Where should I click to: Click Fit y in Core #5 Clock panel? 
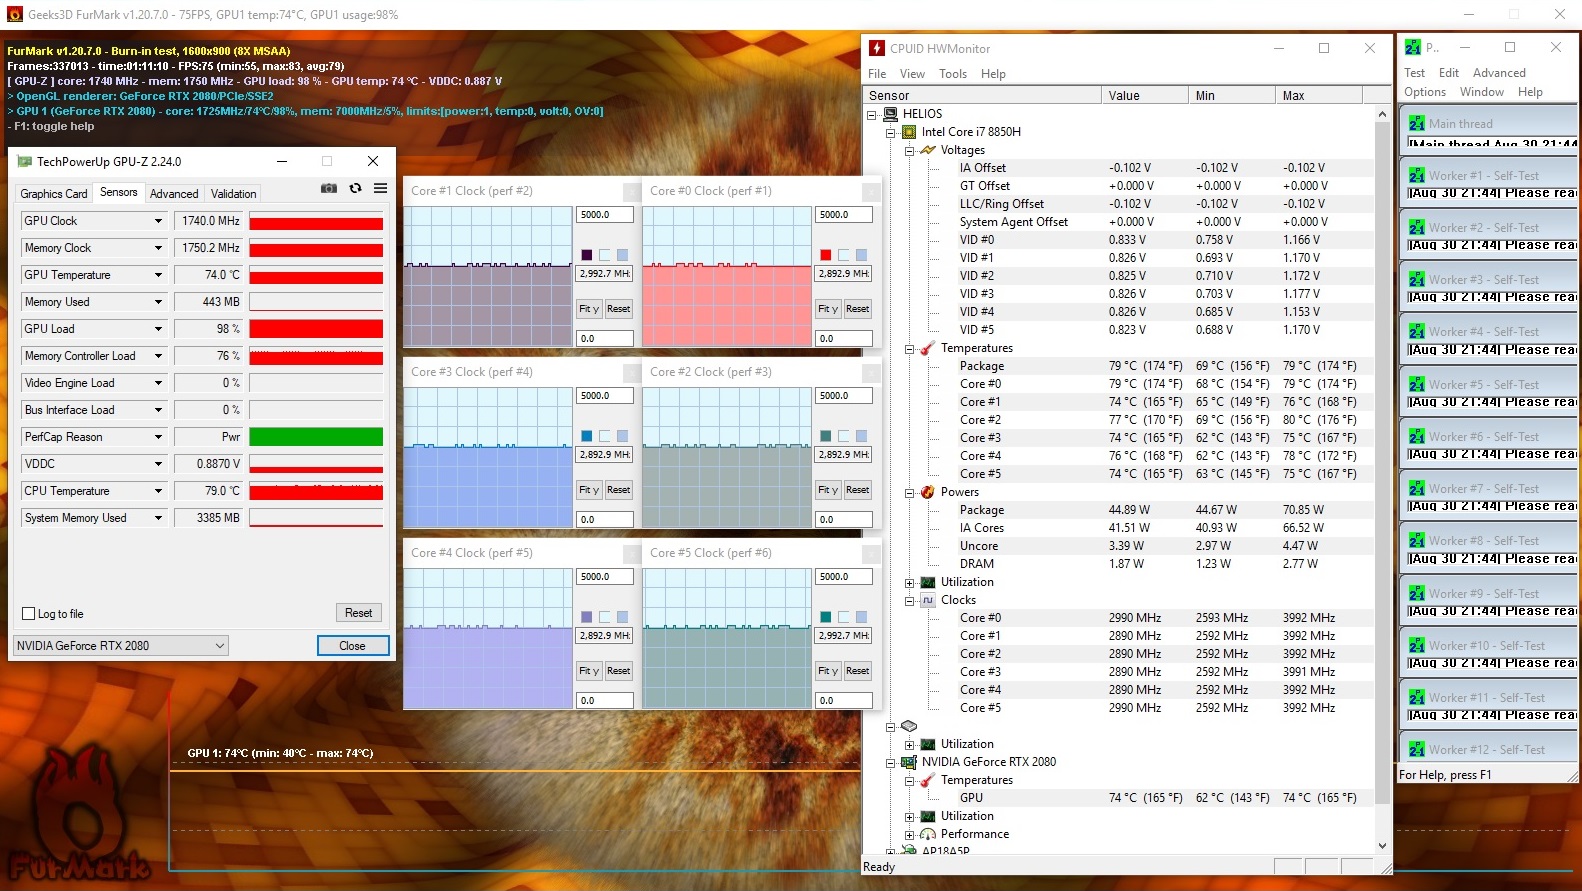click(x=828, y=671)
